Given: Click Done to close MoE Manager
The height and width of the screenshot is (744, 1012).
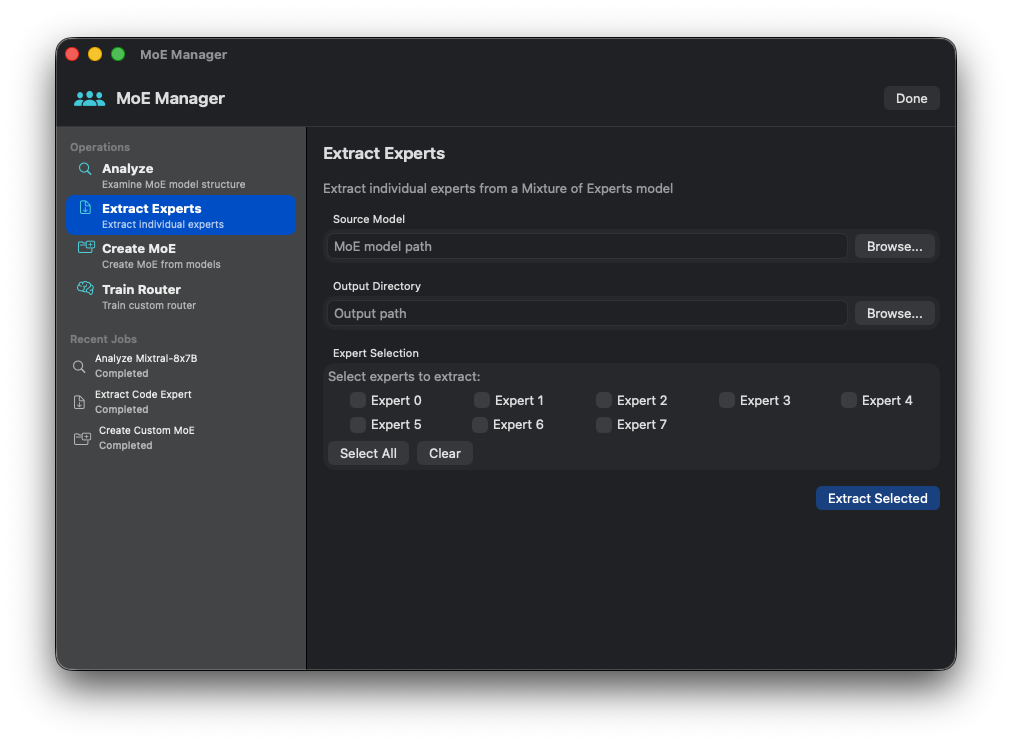Looking at the screenshot, I should (x=911, y=97).
